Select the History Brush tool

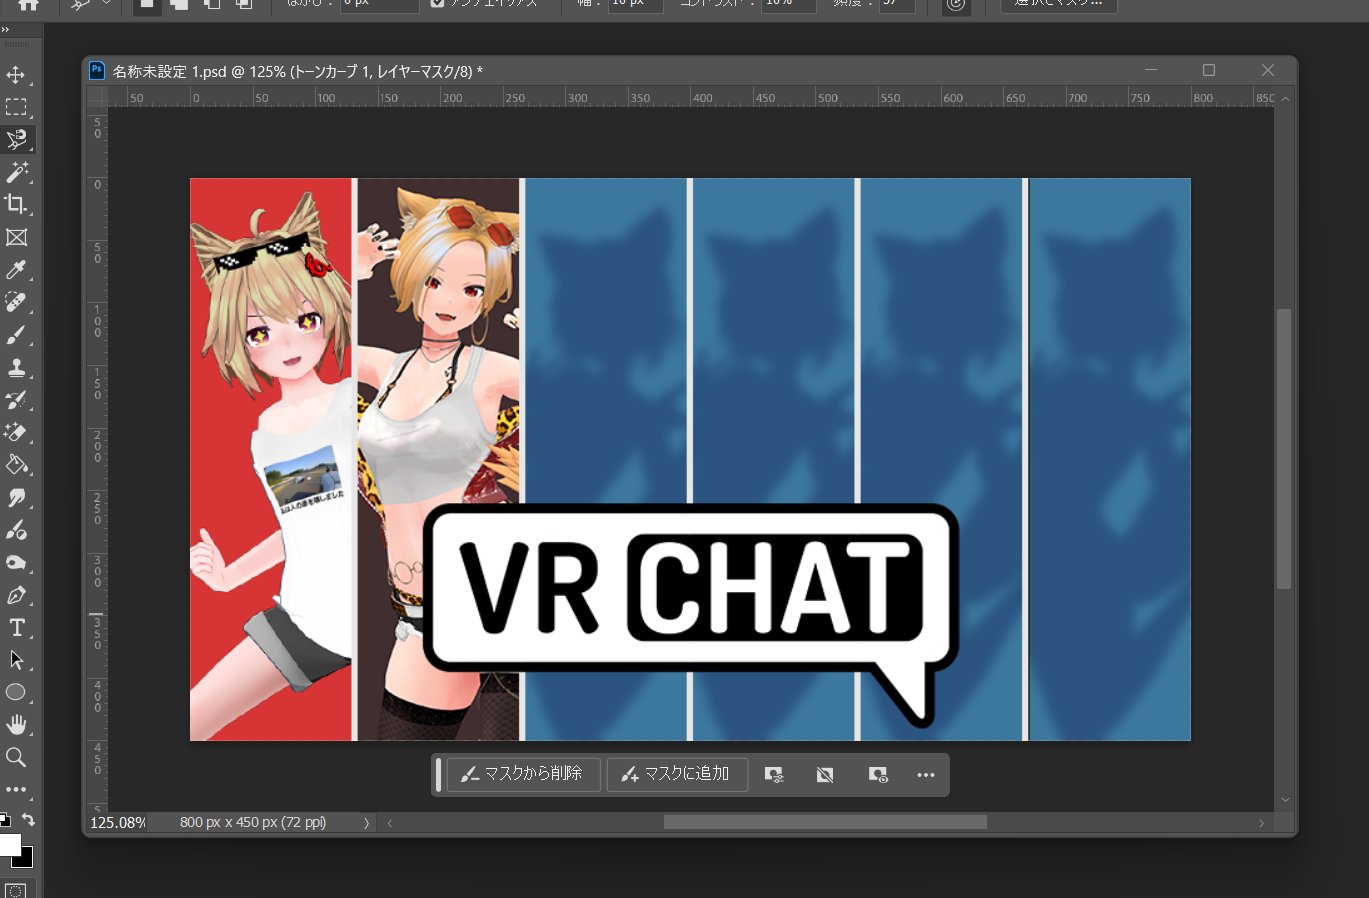(x=16, y=400)
